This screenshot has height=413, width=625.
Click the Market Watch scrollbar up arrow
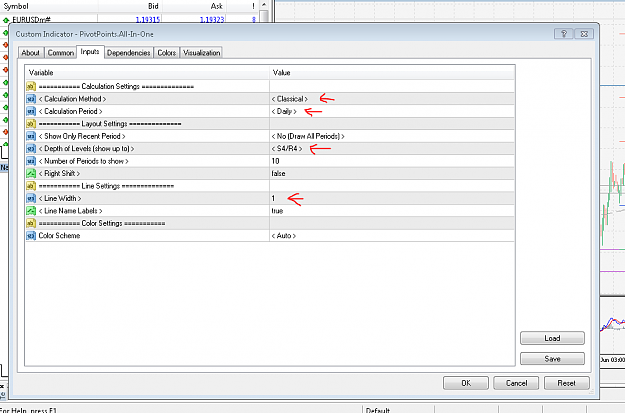pos(264,5)
